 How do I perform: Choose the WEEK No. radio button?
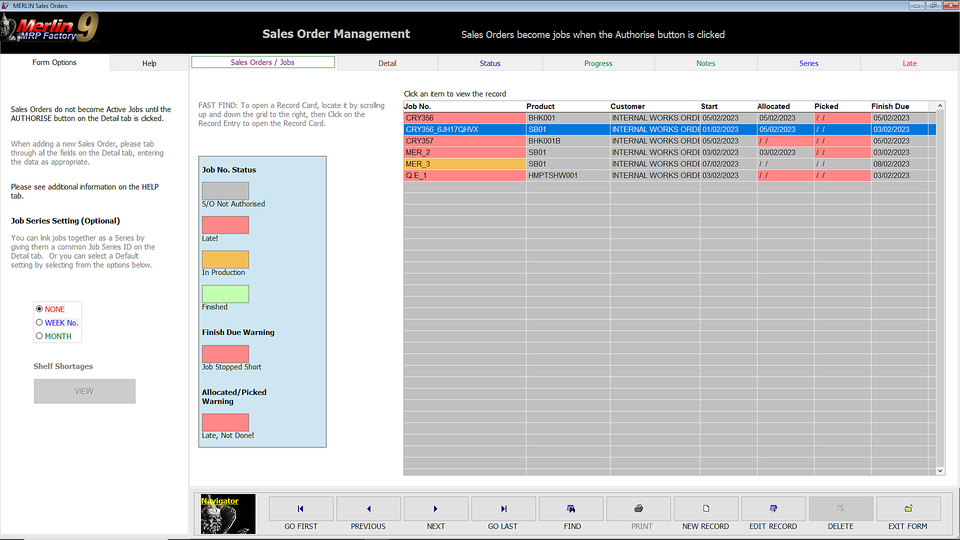(x=40, y=323)
